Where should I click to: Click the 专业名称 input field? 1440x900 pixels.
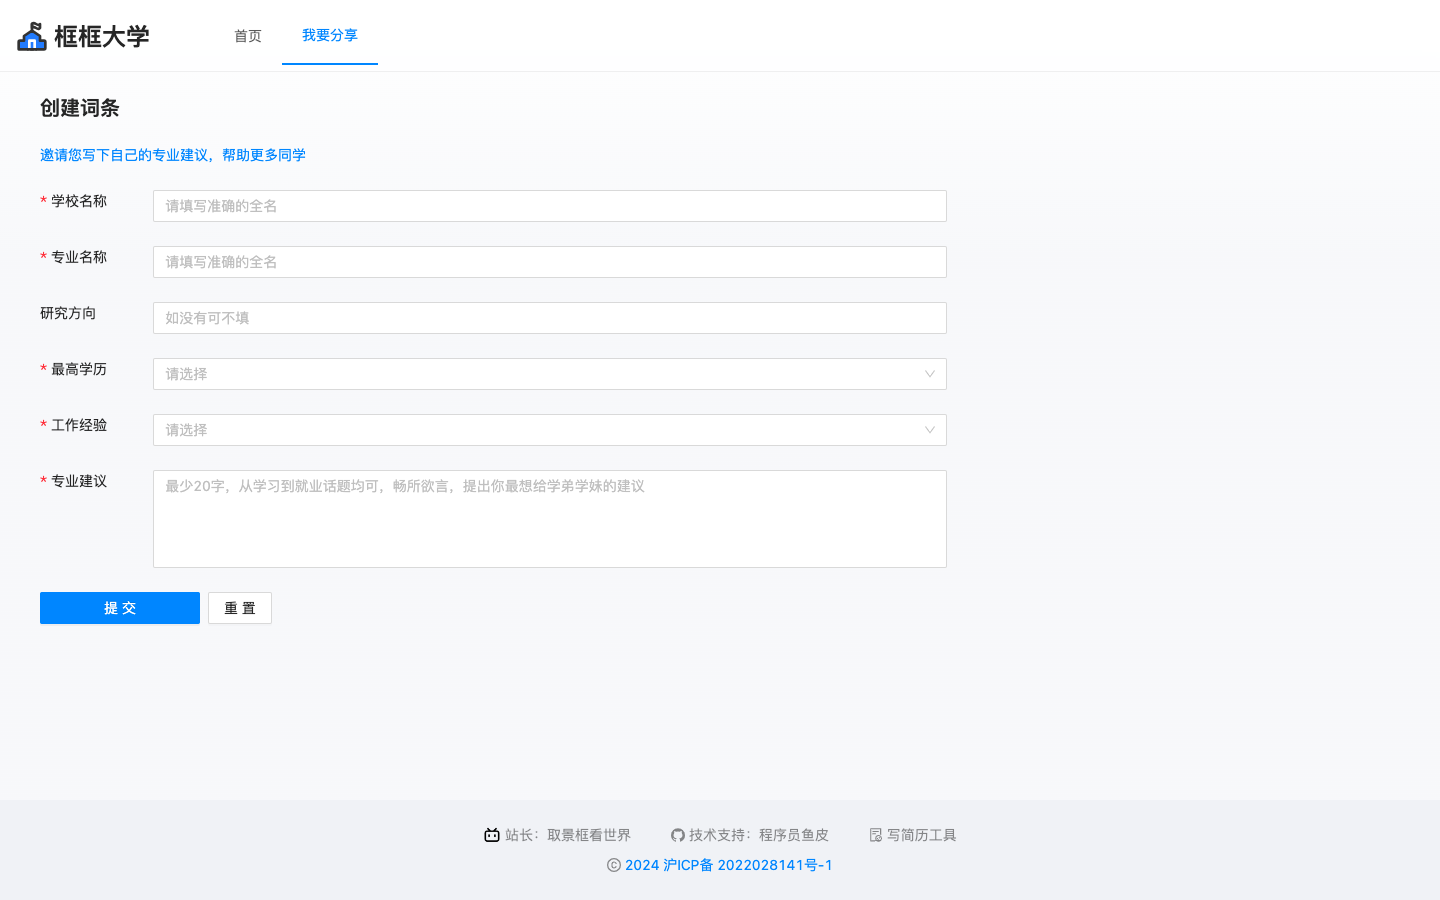(x=550, y=262)
